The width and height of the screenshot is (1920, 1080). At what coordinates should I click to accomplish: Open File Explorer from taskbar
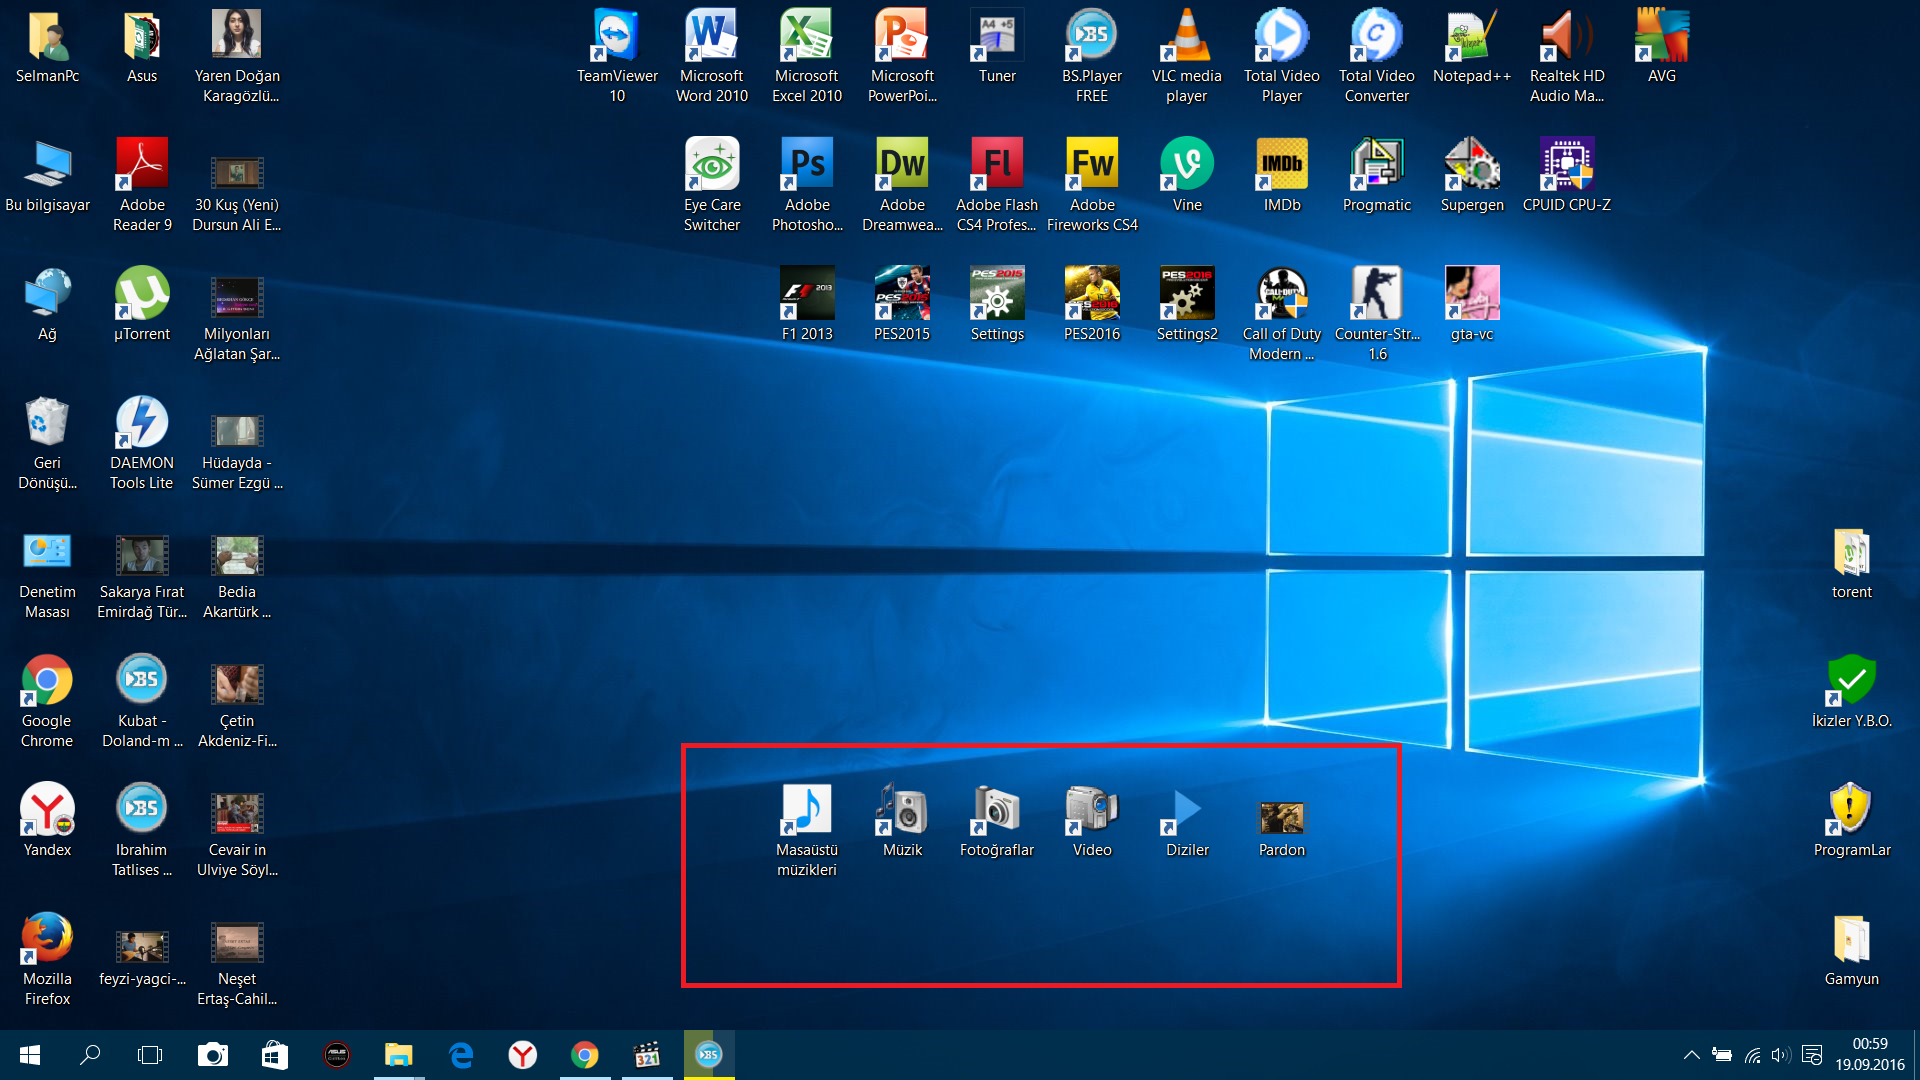tap(398, 1055)
